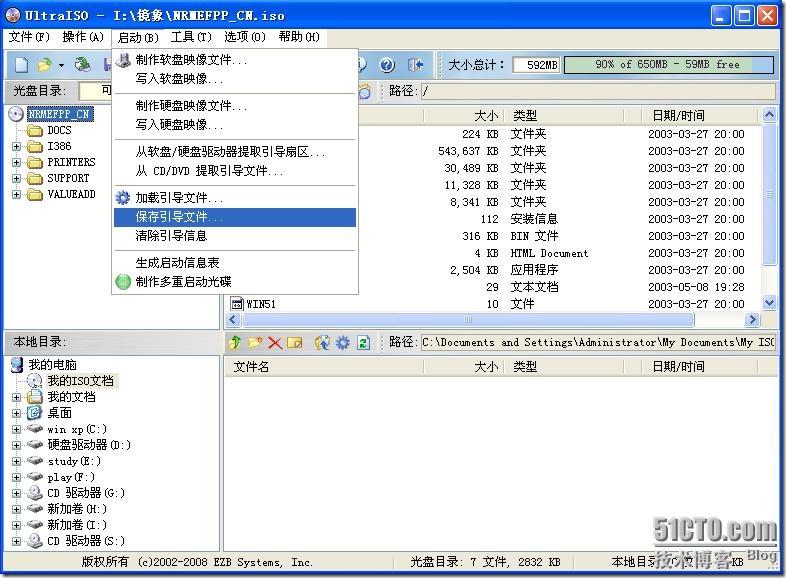Expand the I386 folder node
Image resolution: width=786 pixels, height=578 pixels.
17,146
